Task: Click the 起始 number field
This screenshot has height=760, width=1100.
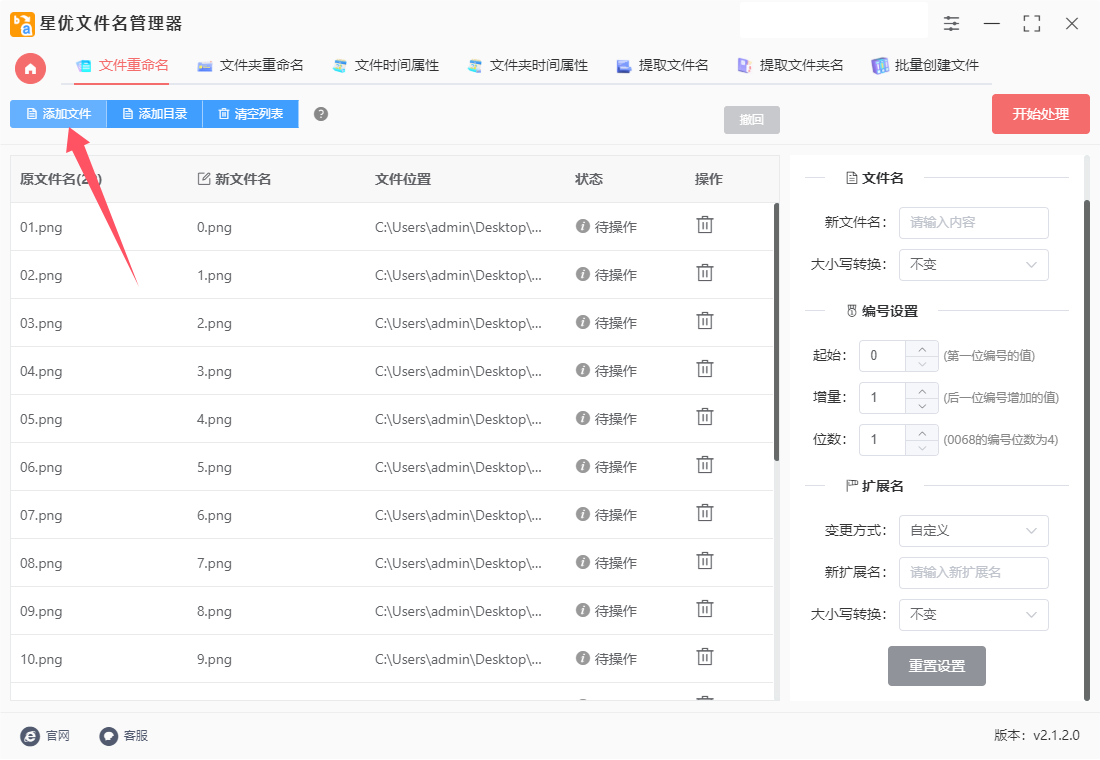Action: pyautogui.click(x=883, y=356)
